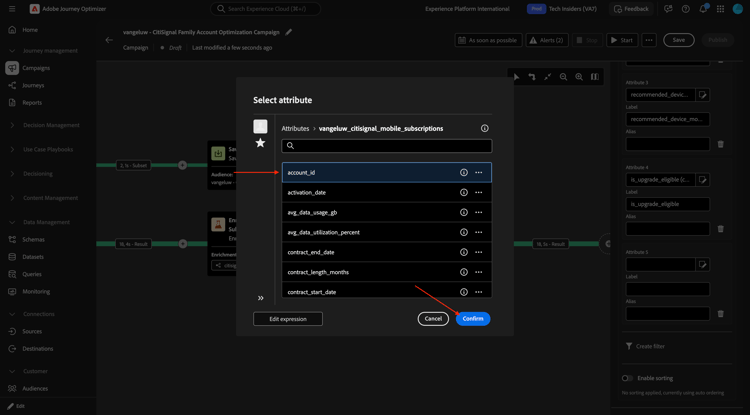Collapse the Connections section
The width and height of the screenshot is (750, 415).
13,314
